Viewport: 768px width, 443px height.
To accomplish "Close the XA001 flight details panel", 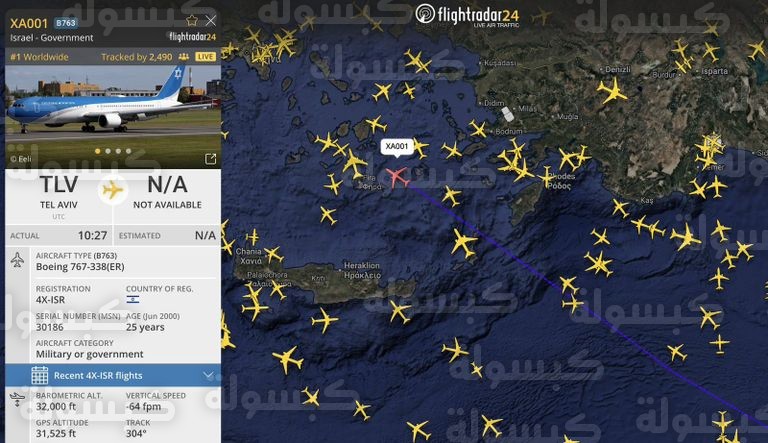I will pyautogui.click(x=211, y=21).
